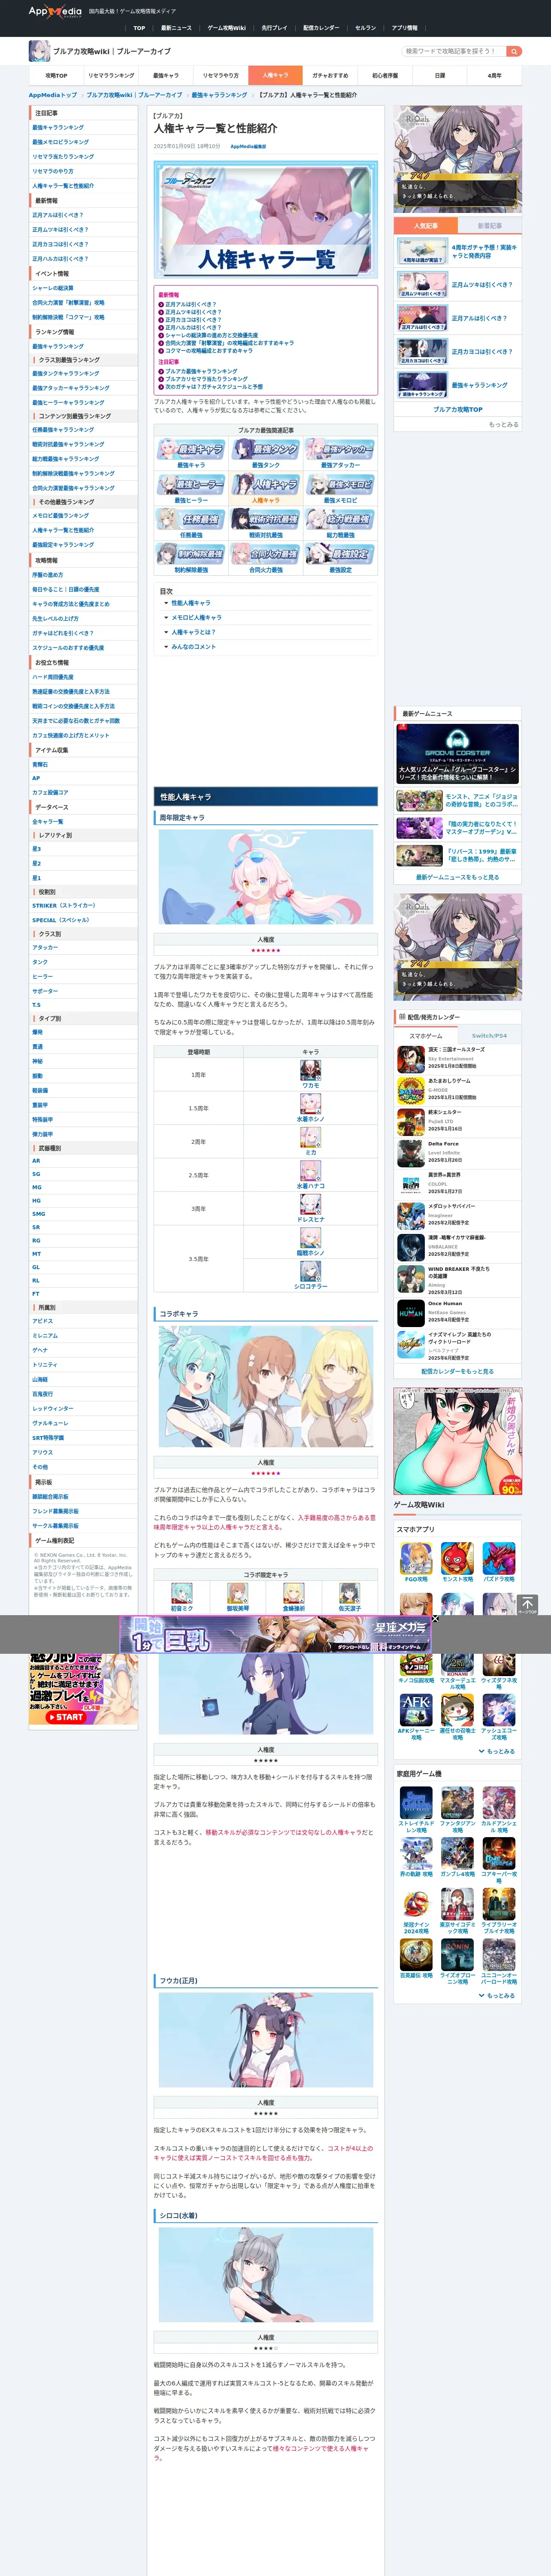Image resolution: width=551 pixels, height=2576 pixels.
Task: Click the Blue Archive wiki avatar icon
Action: click(39, 51)
